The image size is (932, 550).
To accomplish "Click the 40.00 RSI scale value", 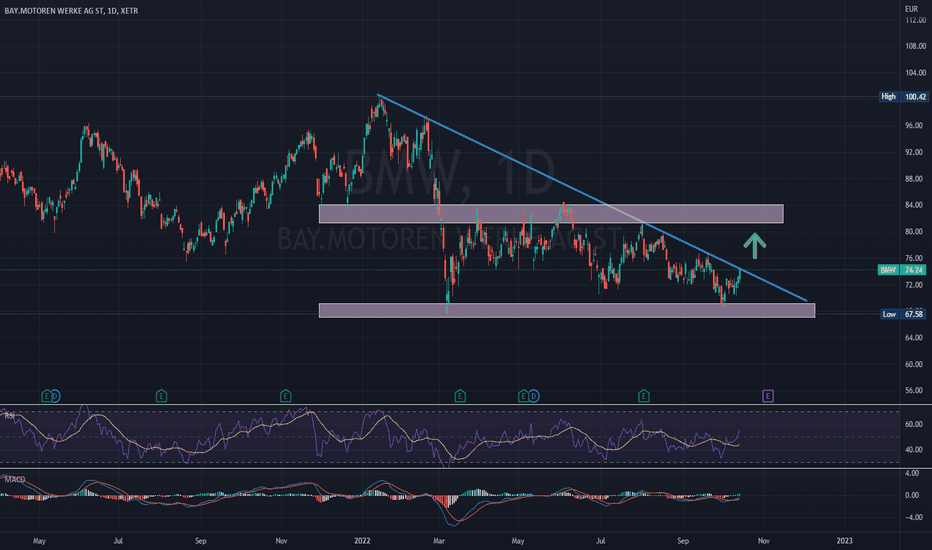I will (914, 450).
